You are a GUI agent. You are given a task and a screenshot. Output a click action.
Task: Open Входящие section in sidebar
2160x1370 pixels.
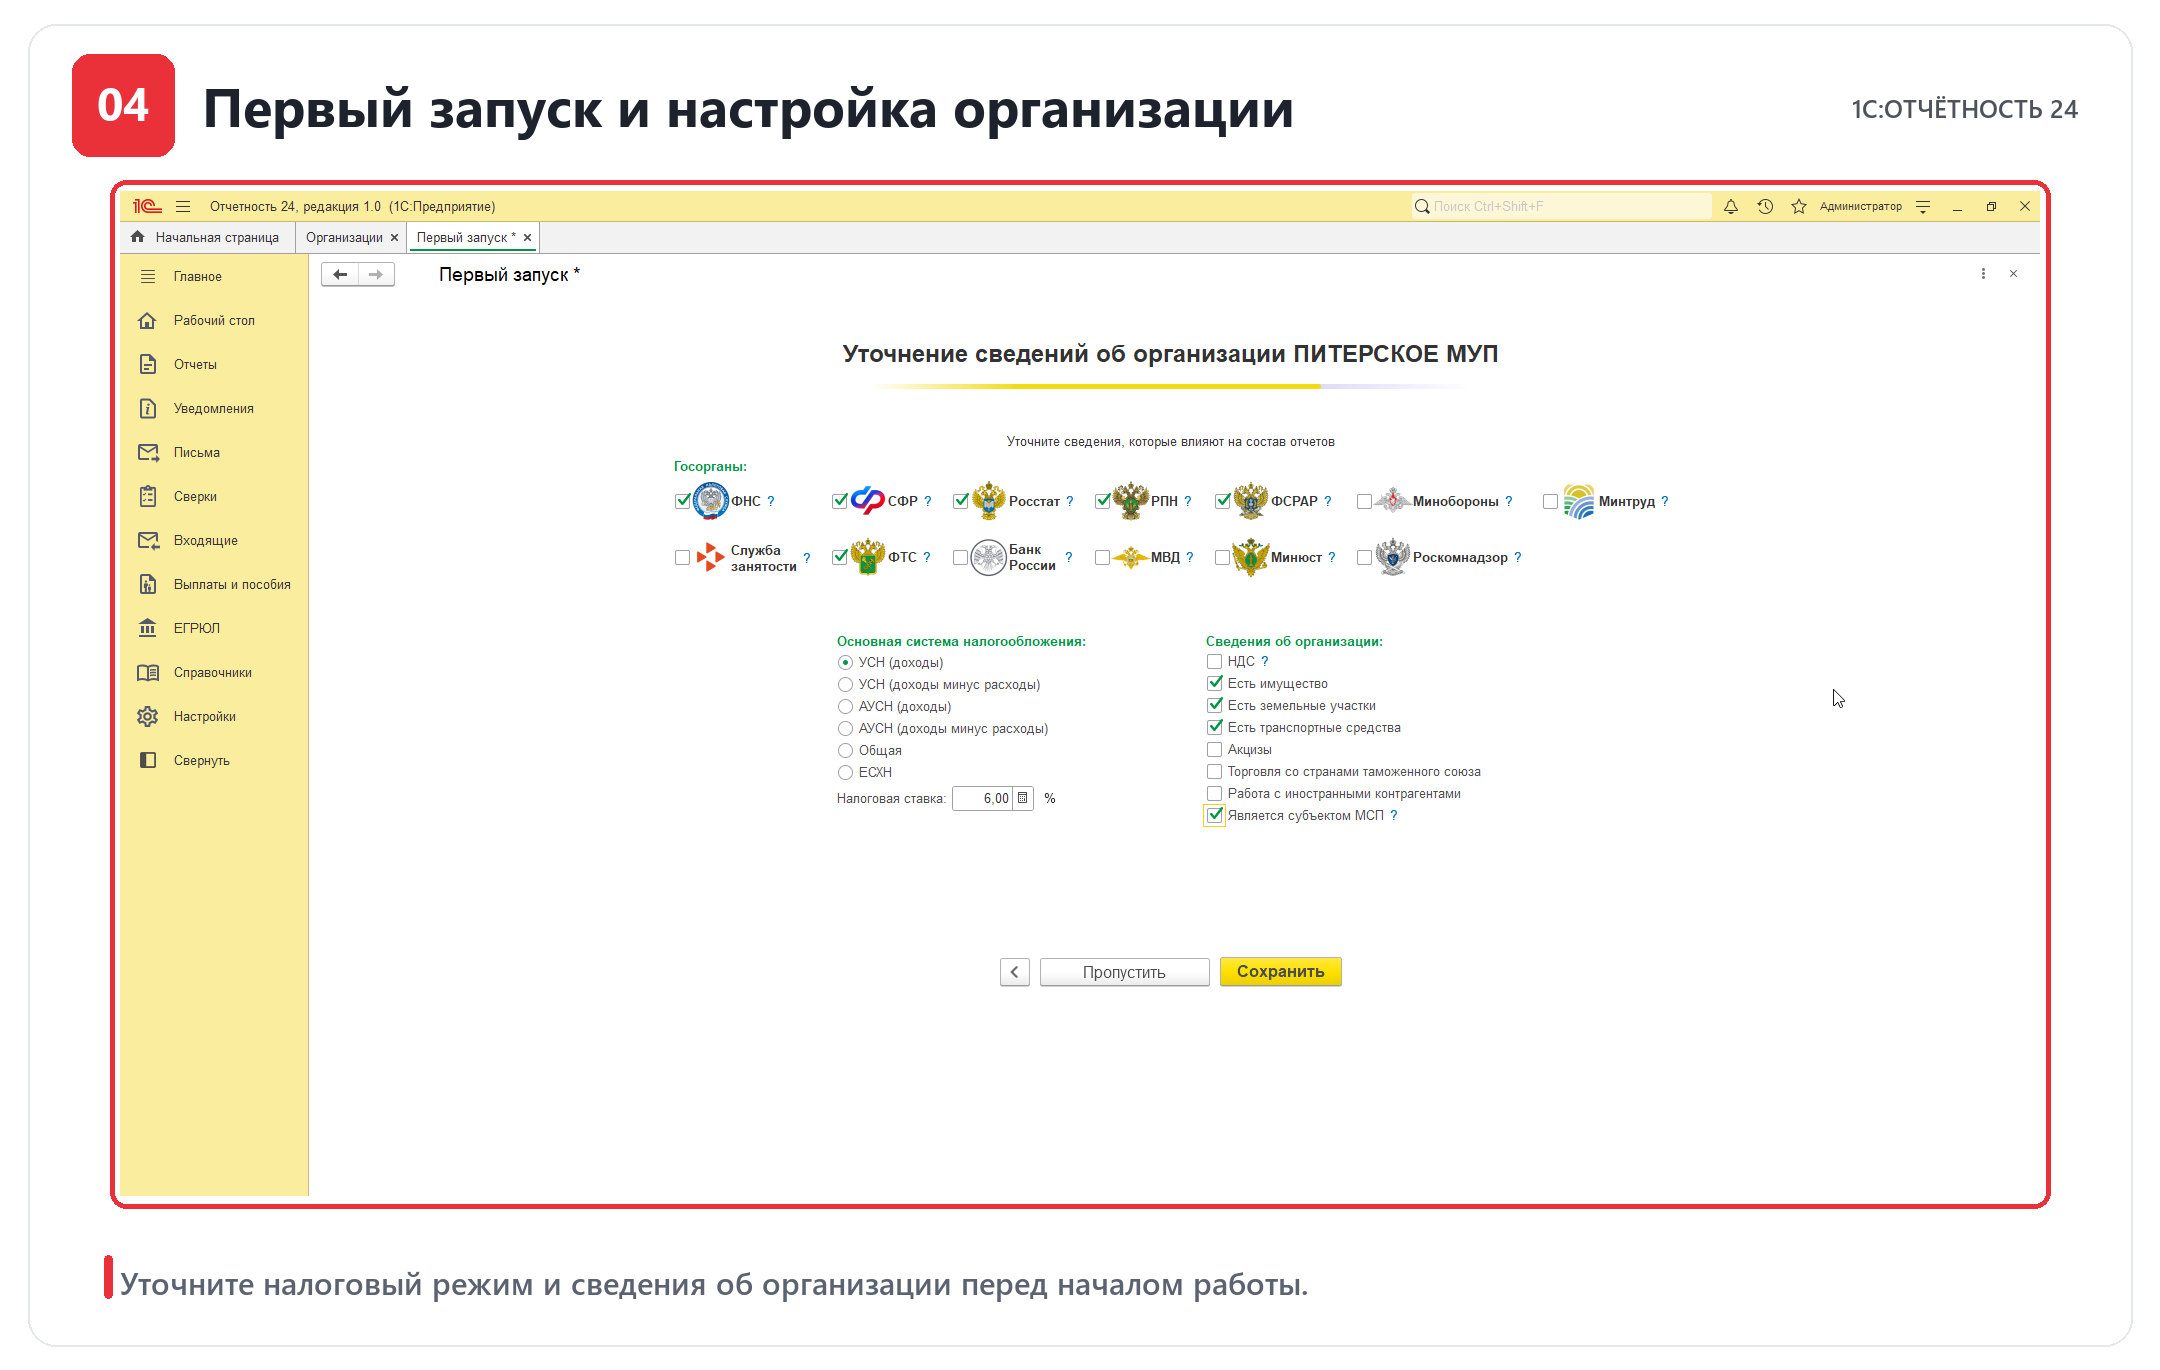(214, 540)
